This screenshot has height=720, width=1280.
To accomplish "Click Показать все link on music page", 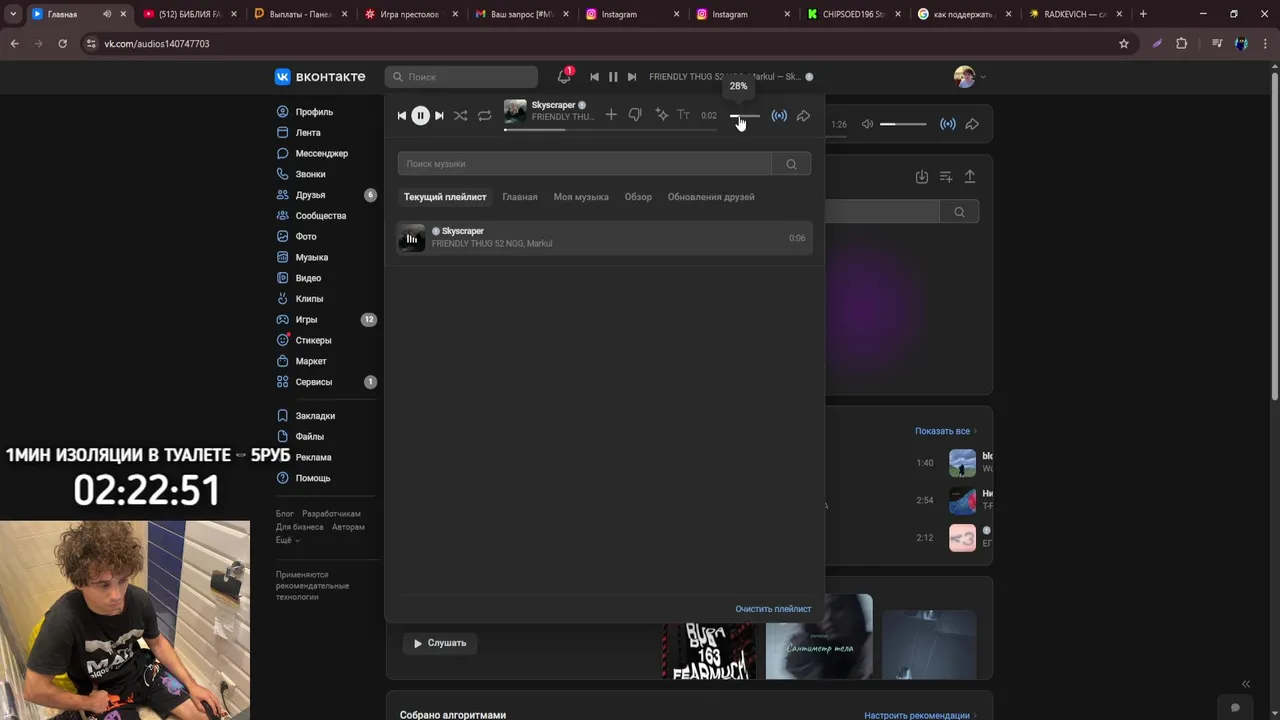I will 946,431.
